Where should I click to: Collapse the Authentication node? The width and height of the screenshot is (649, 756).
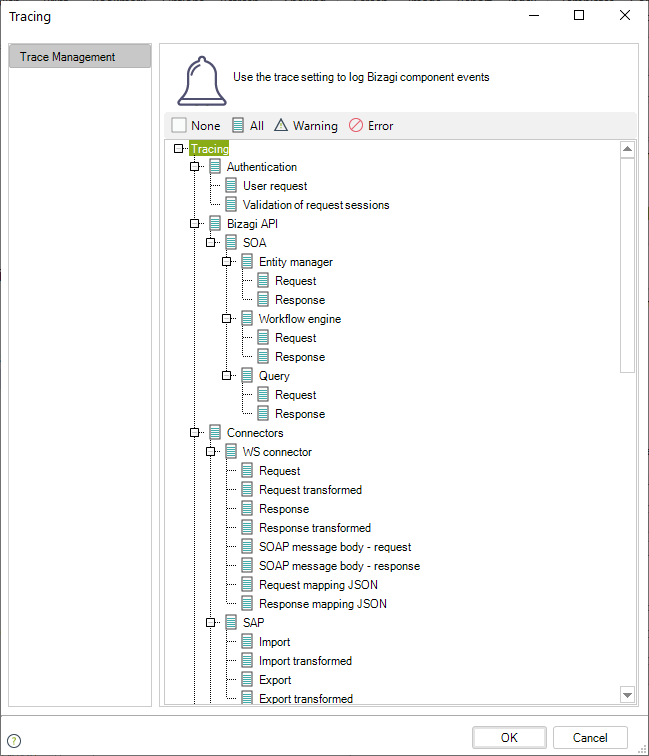(194, 167)
